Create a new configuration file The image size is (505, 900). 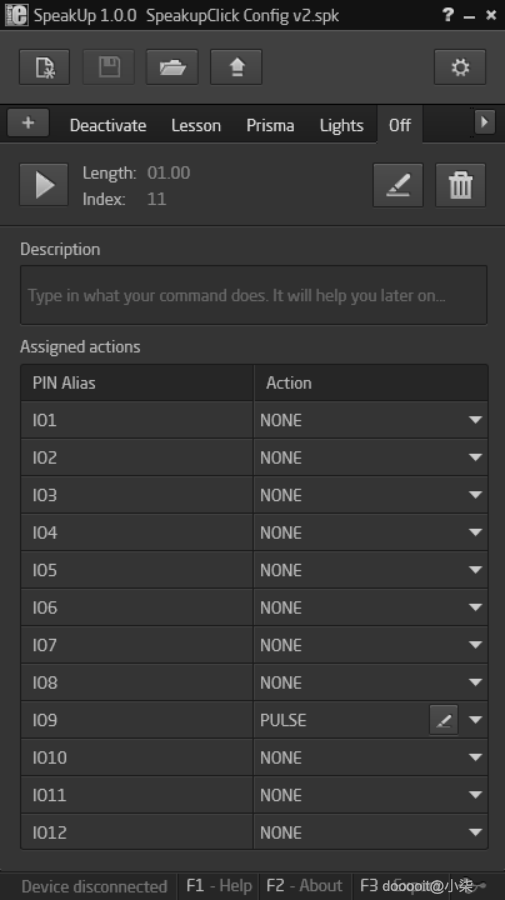pos(44,67)
